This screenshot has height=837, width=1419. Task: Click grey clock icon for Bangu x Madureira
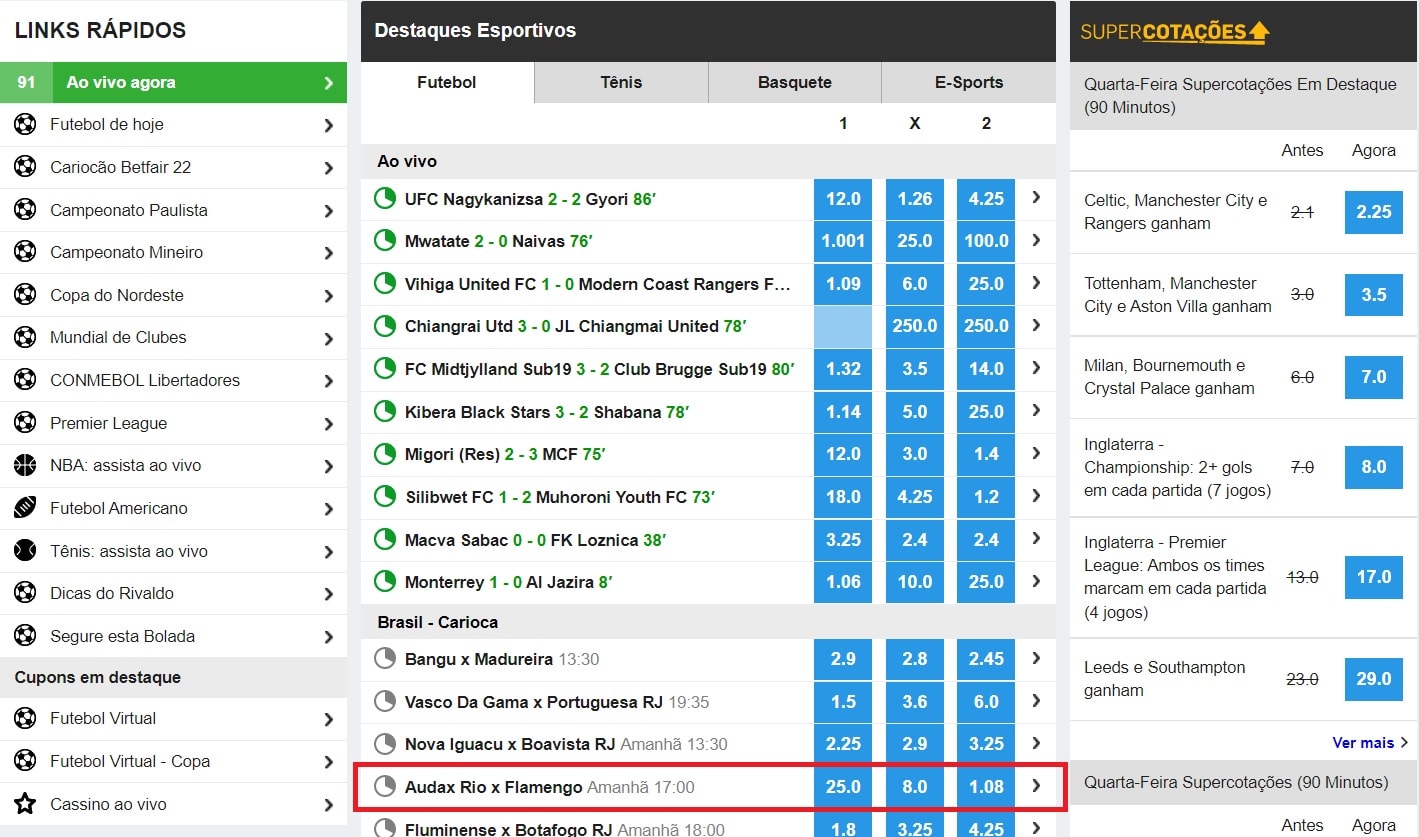click(384, 659)
